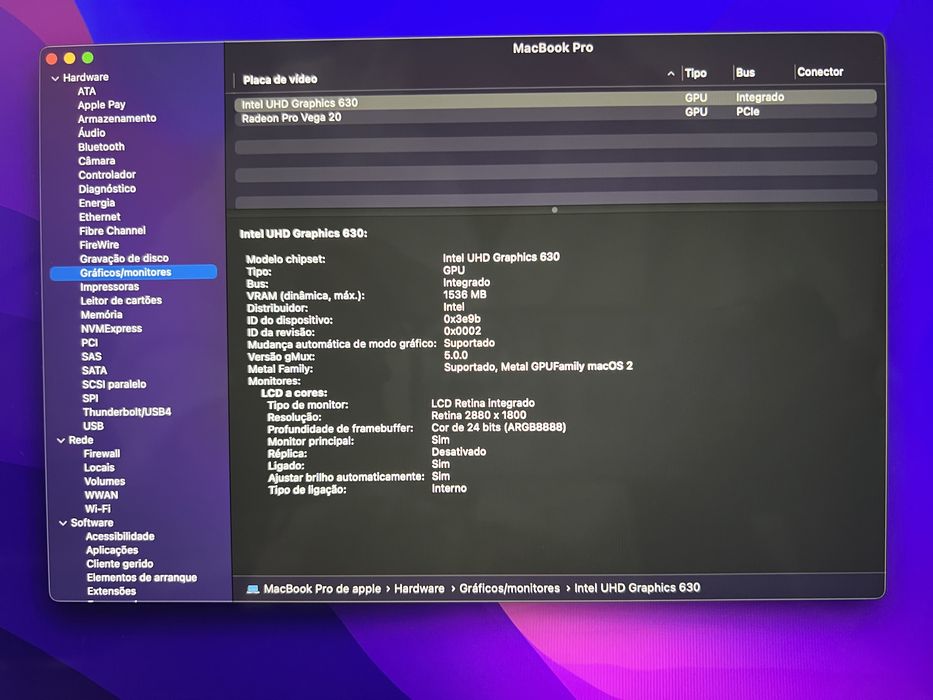933x700 pixels.
Task: Select Locais under Rede
Action: pos(99,468)
